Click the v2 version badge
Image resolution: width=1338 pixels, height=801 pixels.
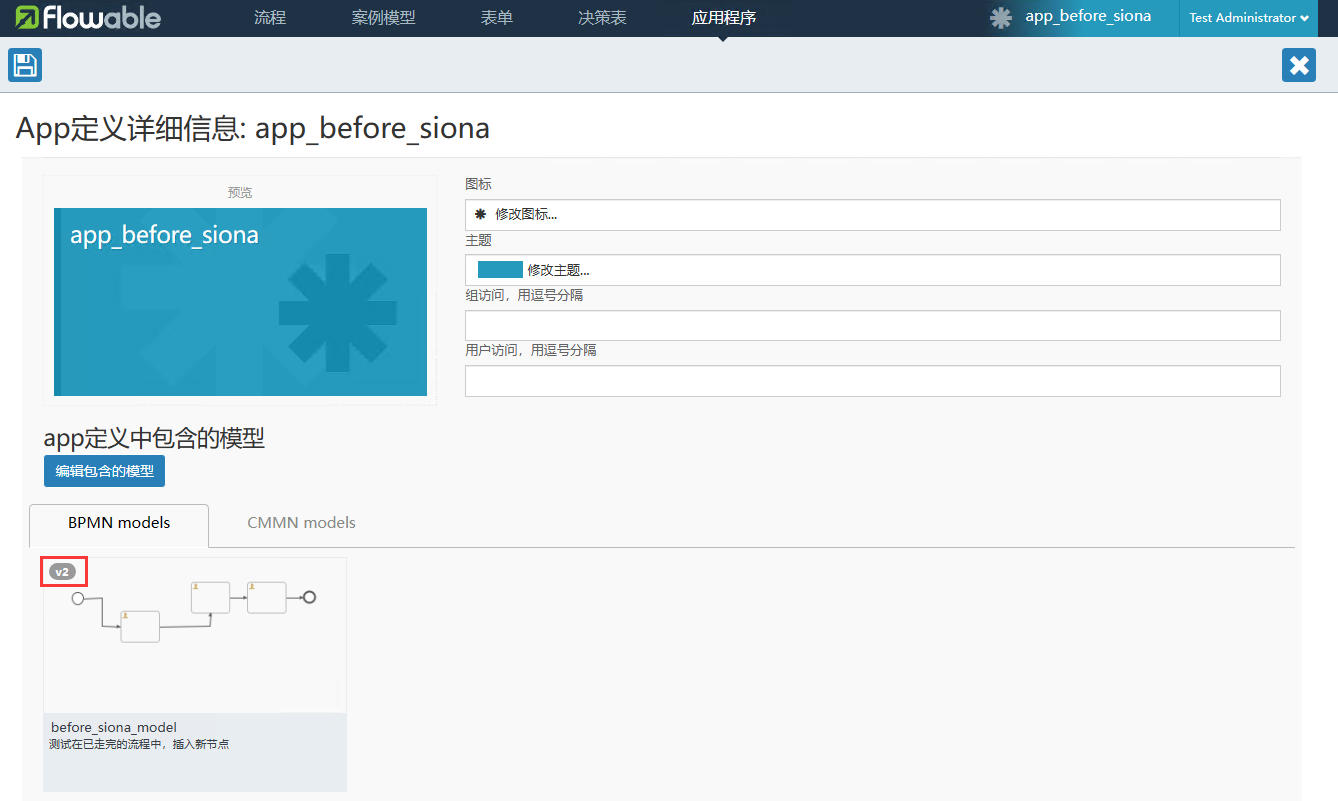tap(62, 572)
